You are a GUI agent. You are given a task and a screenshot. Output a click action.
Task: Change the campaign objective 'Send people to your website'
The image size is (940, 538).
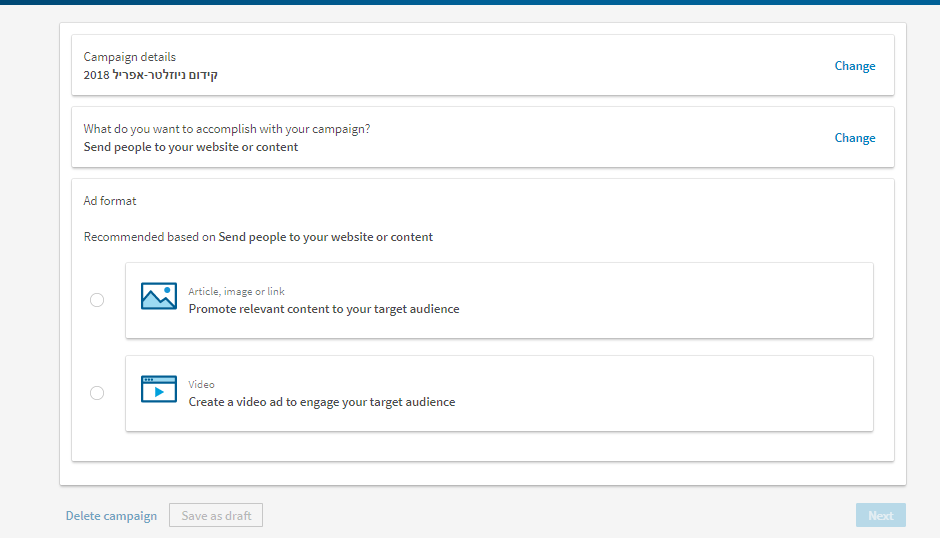(x=855, y=138)
